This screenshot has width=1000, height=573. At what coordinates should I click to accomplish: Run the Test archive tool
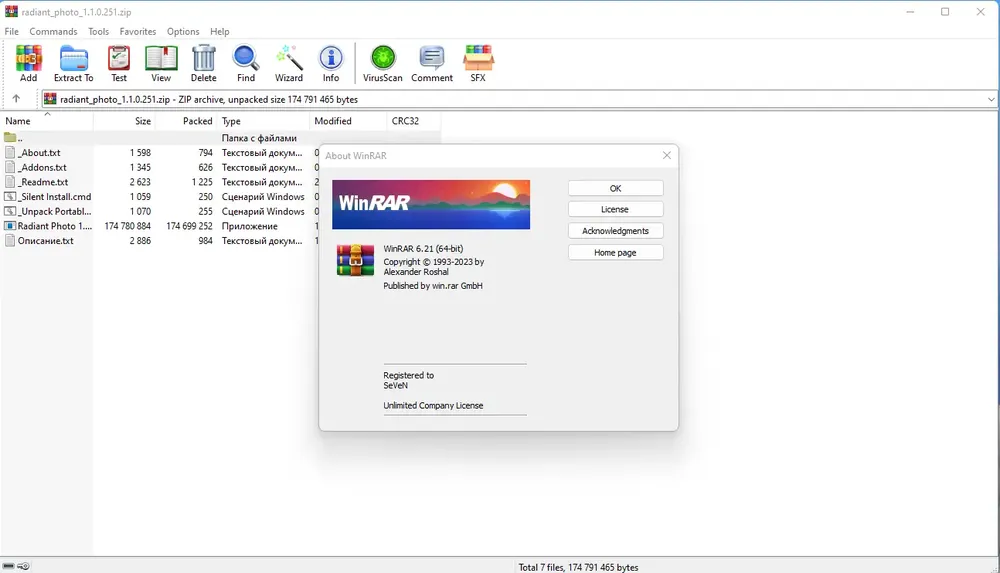coord(119,63)
